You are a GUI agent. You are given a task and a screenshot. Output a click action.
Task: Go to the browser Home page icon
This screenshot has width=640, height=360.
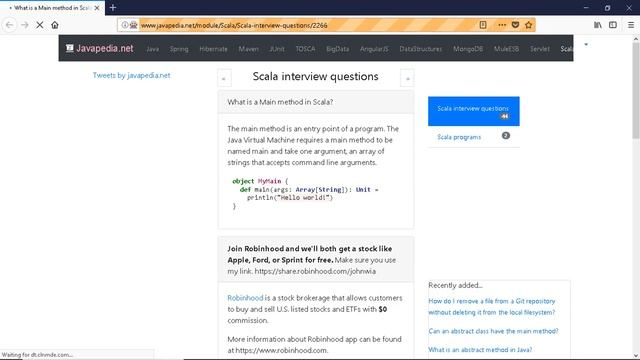55,25
